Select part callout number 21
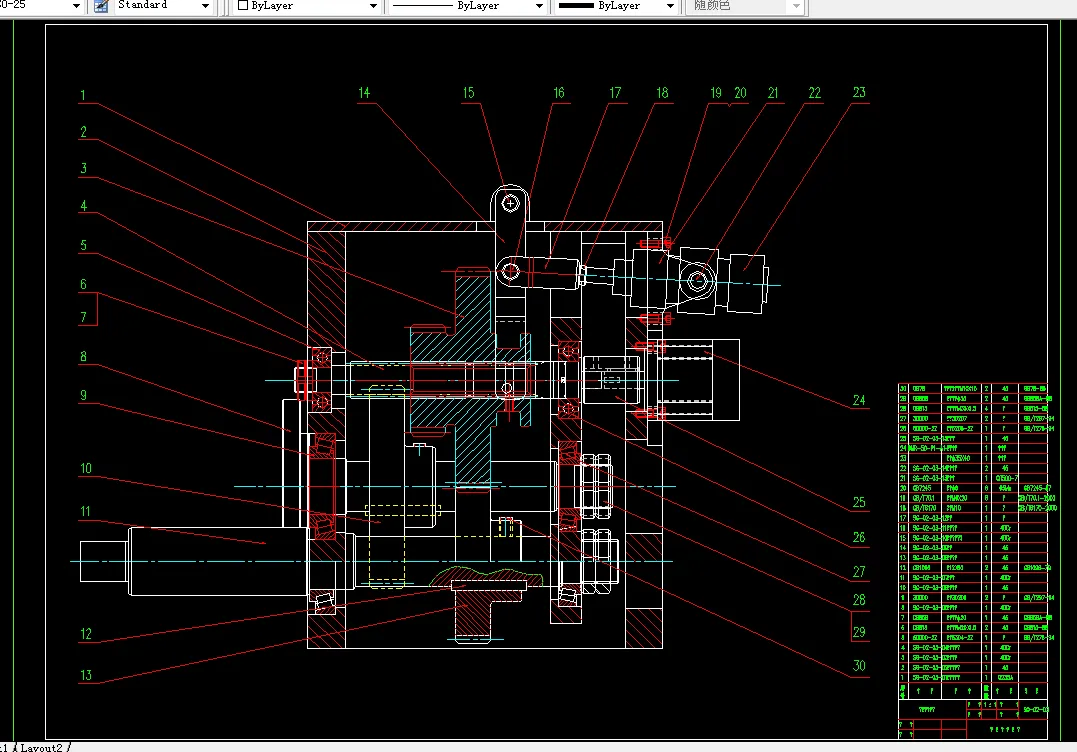The width and height of the screenshot is (1077, 752). point(773,93)
